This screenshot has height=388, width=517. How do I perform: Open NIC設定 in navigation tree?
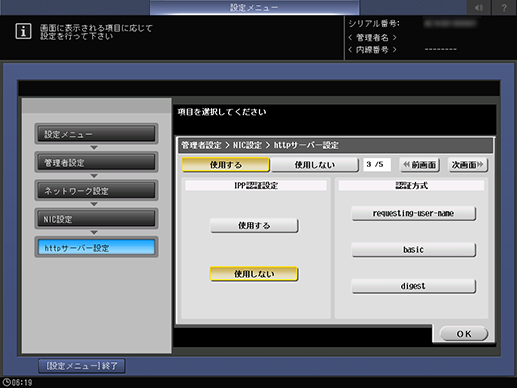96,219
